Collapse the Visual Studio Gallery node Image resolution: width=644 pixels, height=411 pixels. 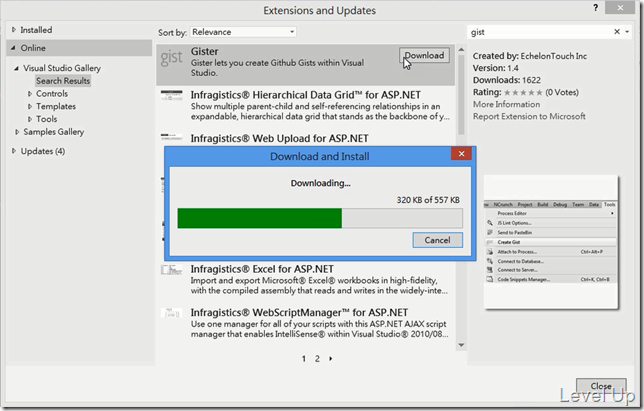click(16, 68)
